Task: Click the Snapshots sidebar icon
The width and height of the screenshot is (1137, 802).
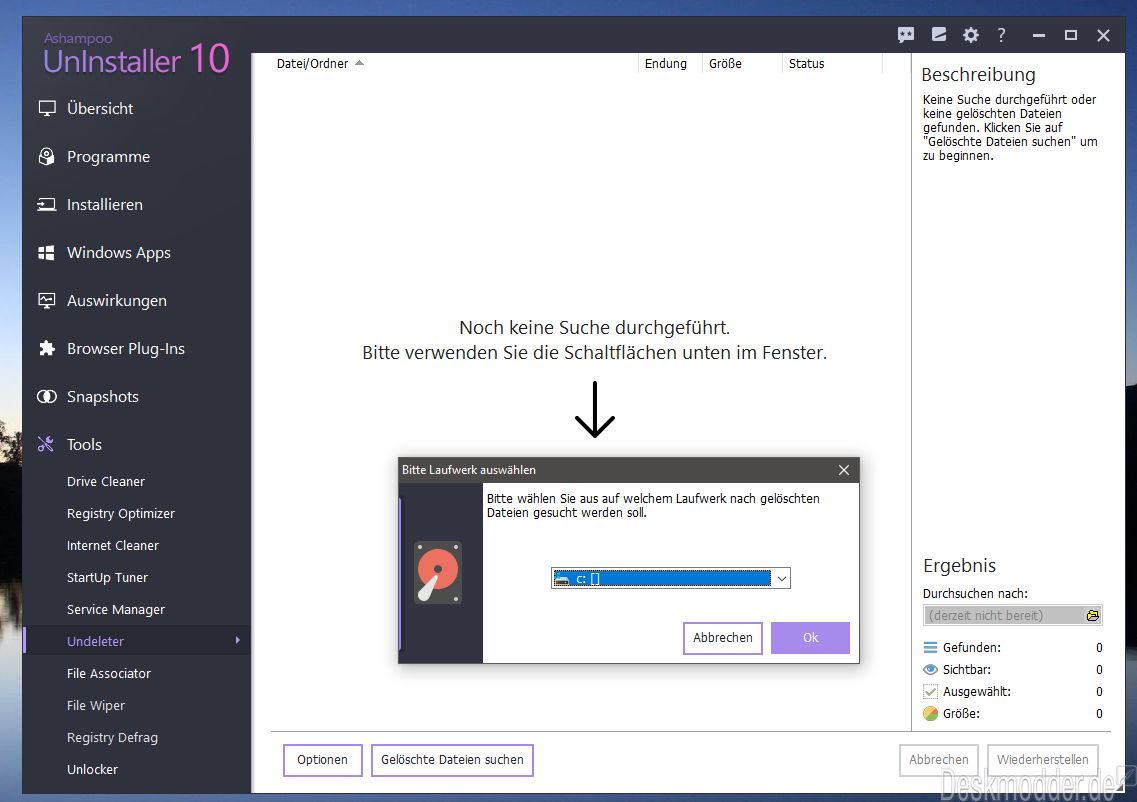Action: 47,397
